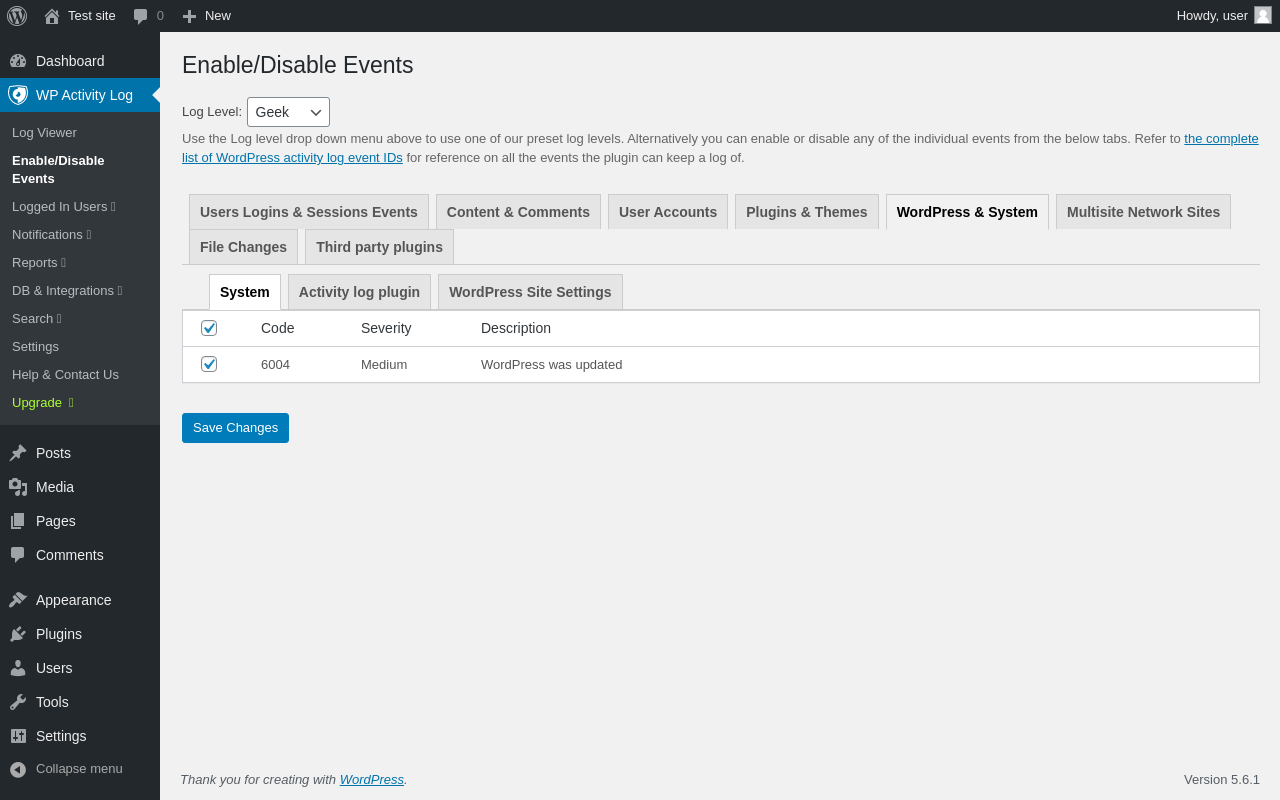Image resolution: width=1280 pixels, height=800 pixels.
Task: Open Posts via the pushpin icon
Action: coord(18,453)
